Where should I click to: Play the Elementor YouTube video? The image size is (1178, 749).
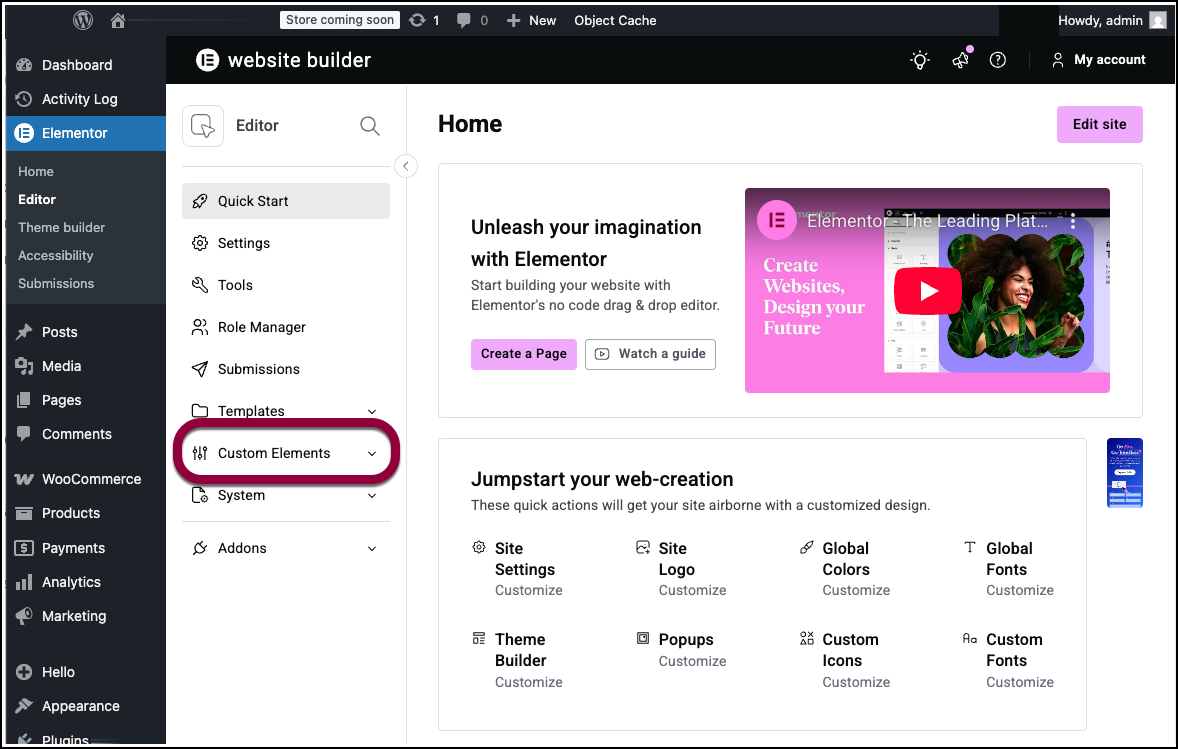927,291
